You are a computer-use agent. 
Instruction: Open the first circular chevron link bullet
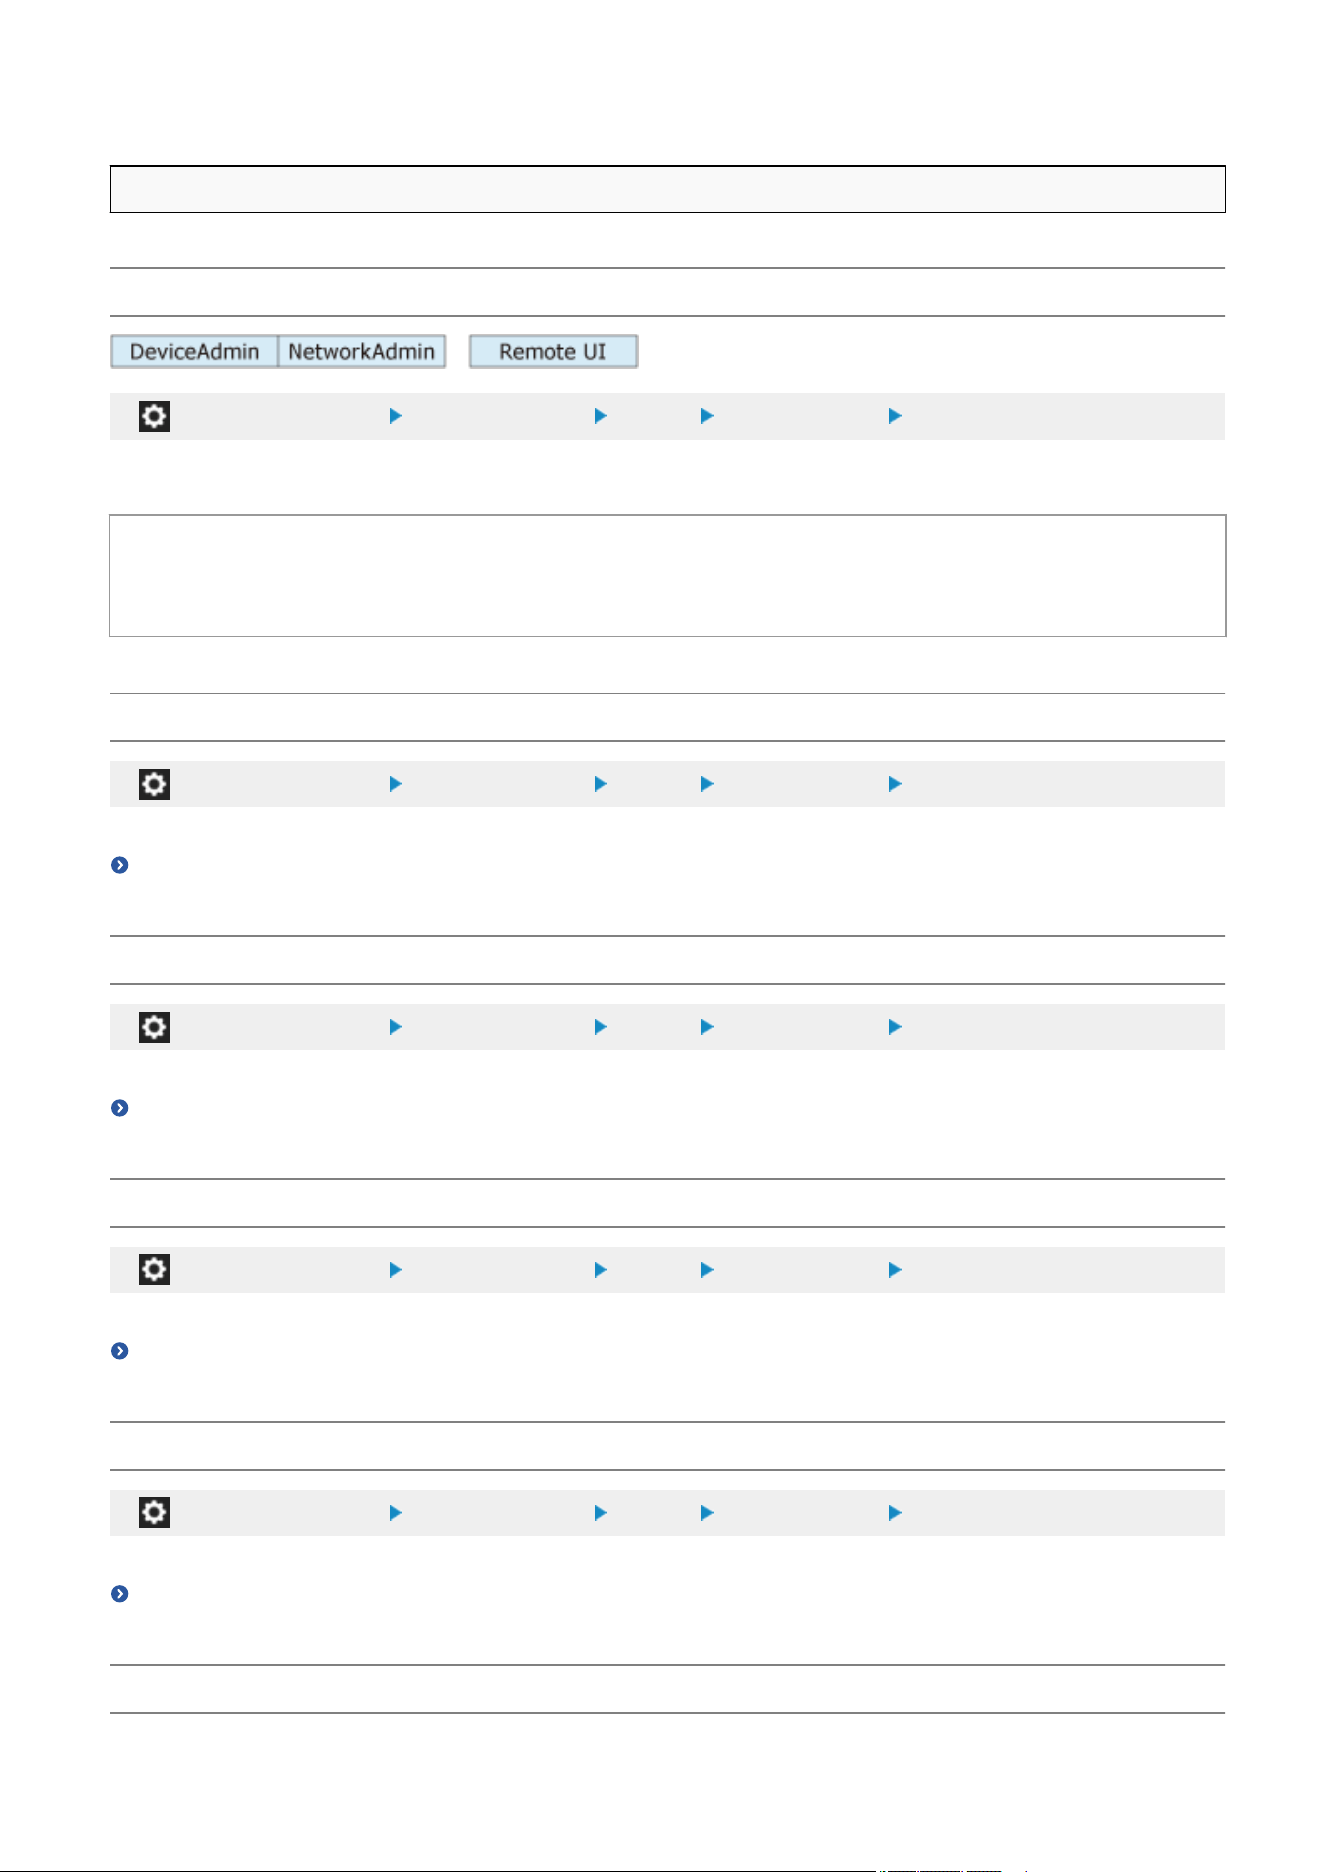pos(119,865)
